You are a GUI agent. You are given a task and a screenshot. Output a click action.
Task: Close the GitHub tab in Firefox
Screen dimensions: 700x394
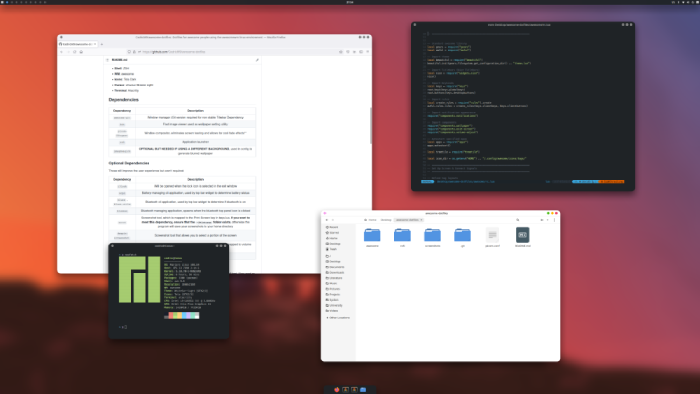pyautogui.click(x=95, y=44)
